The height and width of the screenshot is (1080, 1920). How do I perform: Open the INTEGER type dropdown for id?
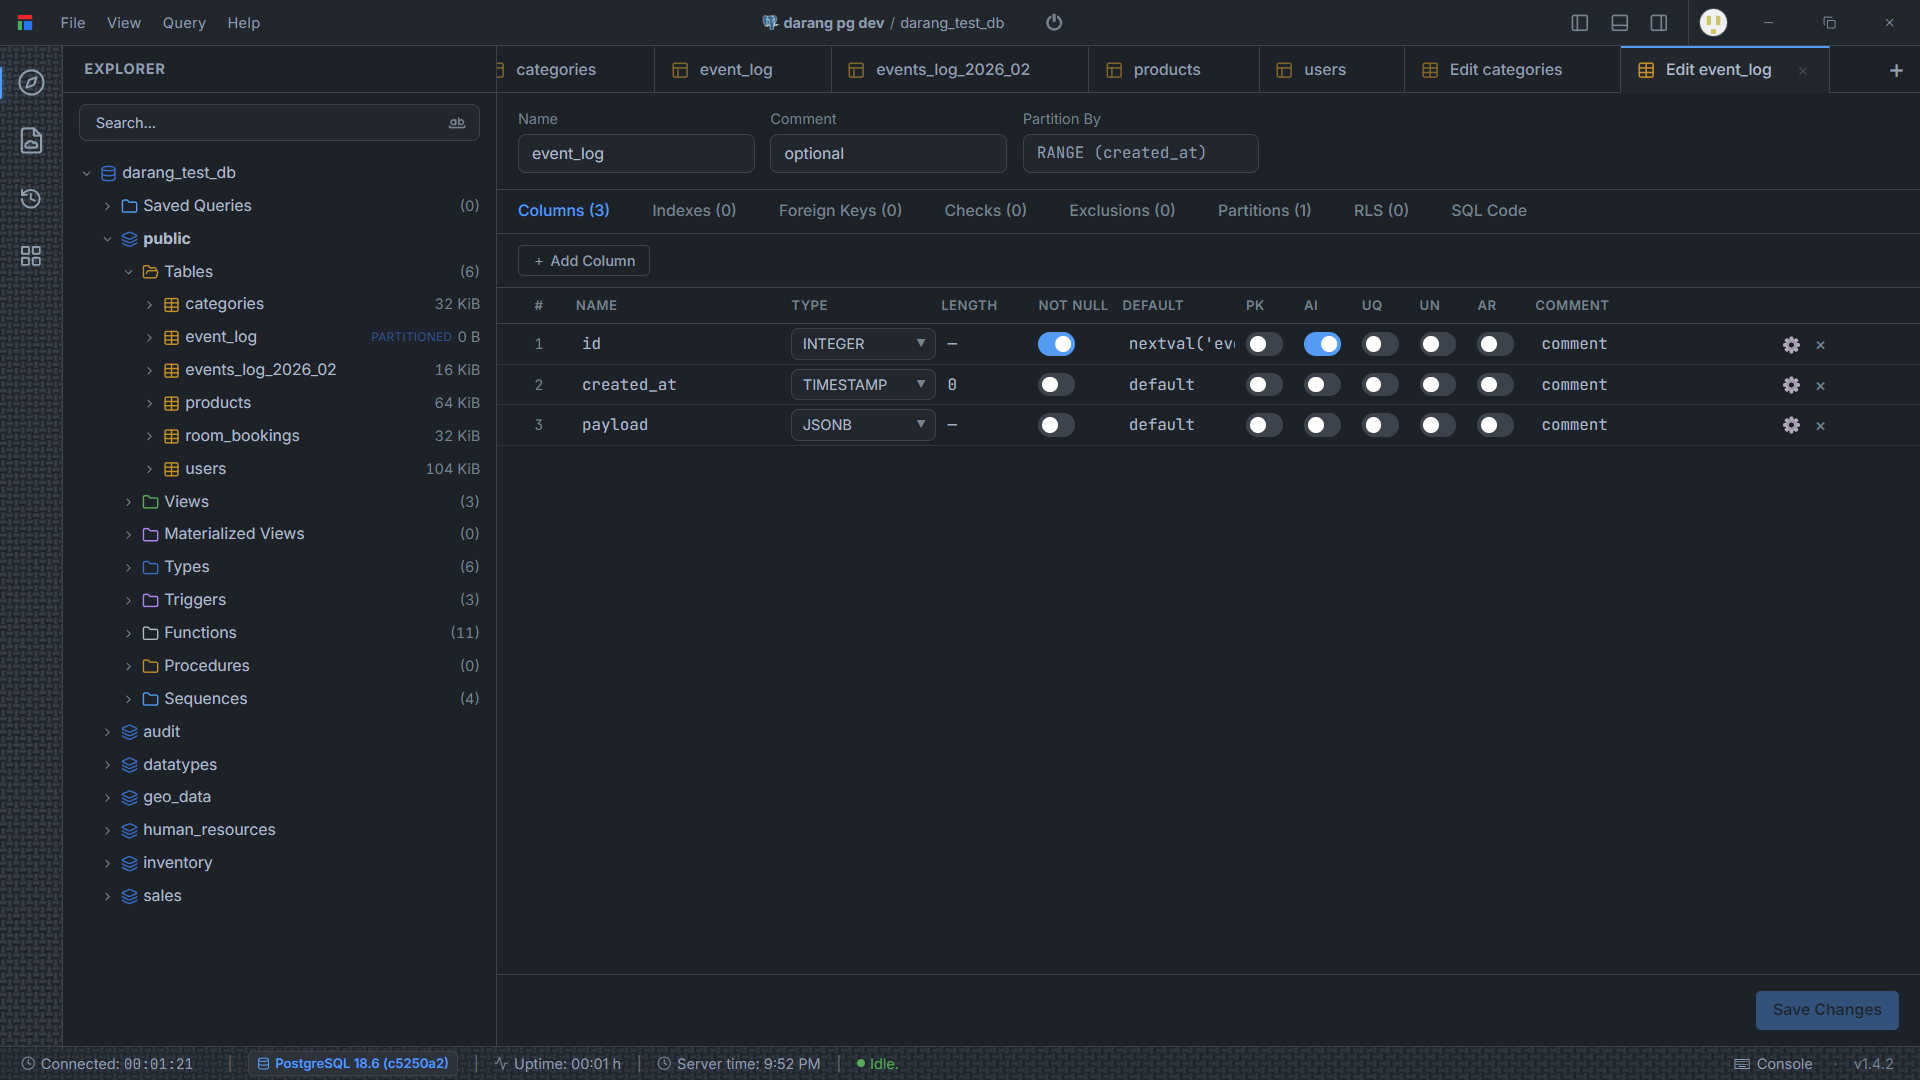pyautogui.click(x=863, y=344)
